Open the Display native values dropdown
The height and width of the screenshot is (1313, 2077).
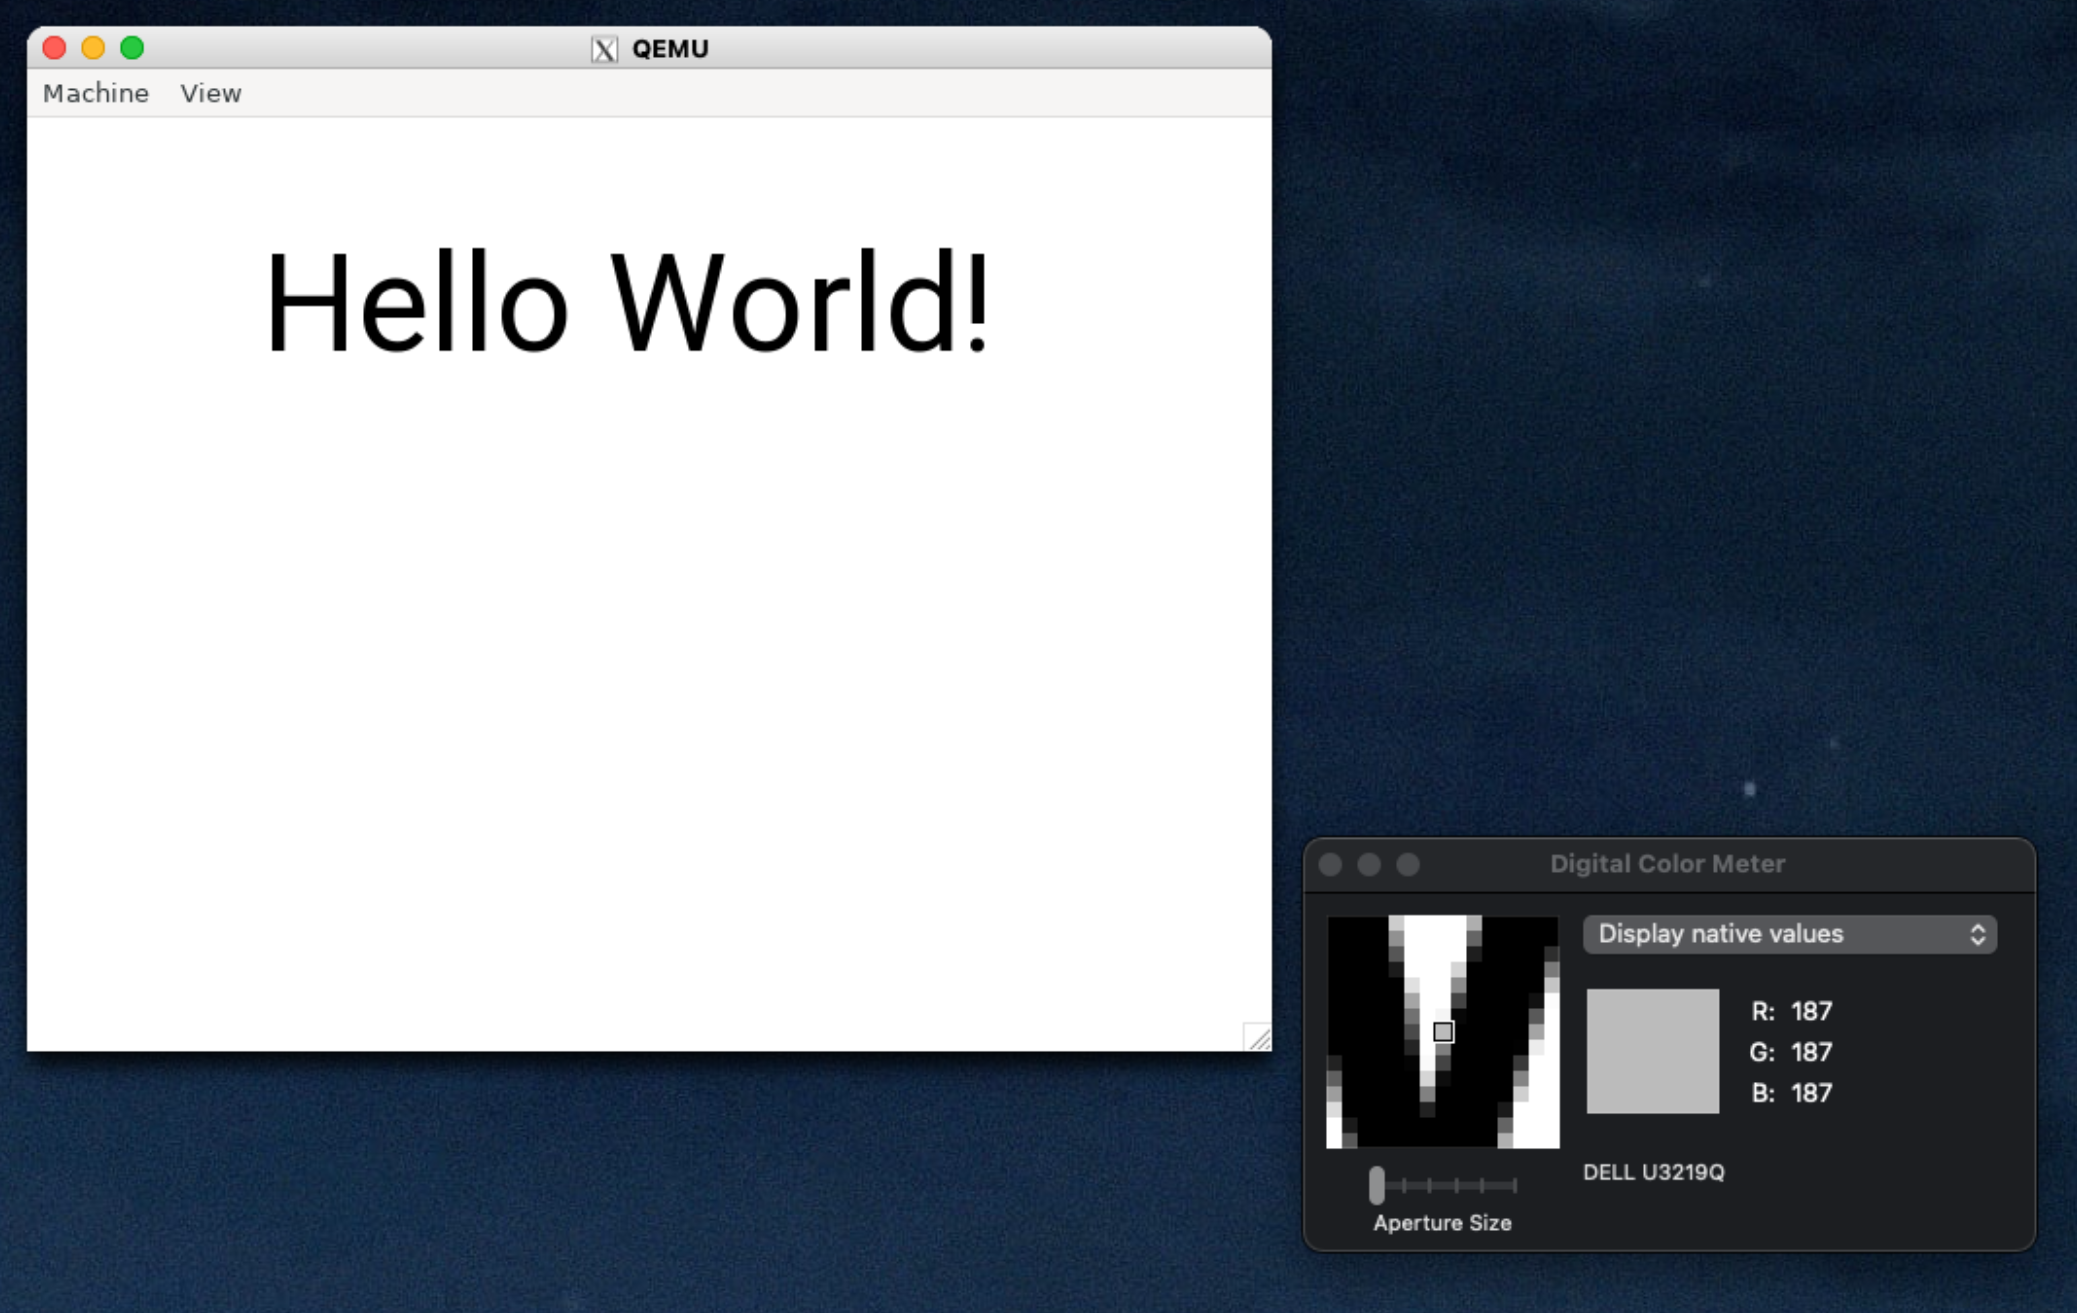(x=1789, y=934)
